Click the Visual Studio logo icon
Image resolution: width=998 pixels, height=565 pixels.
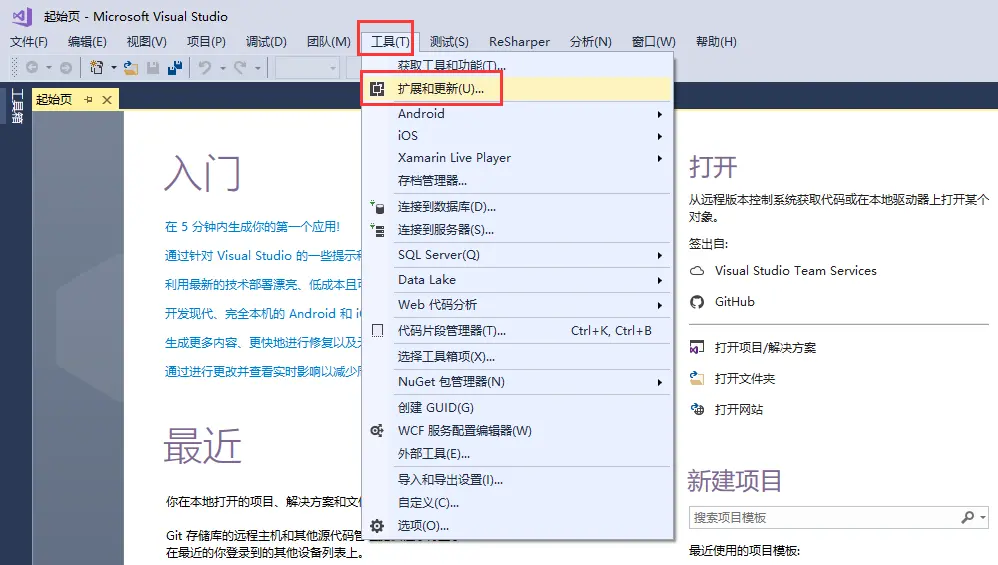22,17
